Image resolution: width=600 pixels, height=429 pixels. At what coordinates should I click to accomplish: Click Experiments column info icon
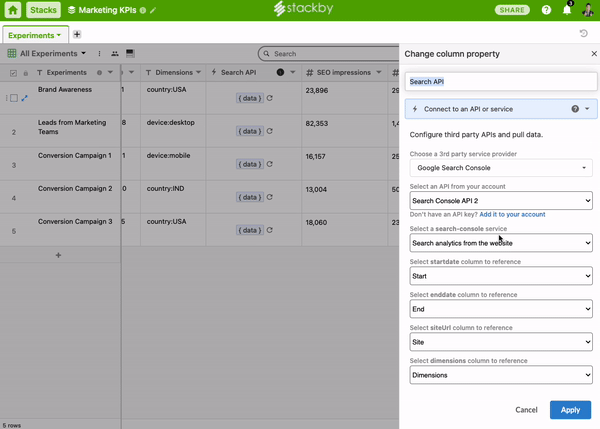tap(99, 73)
